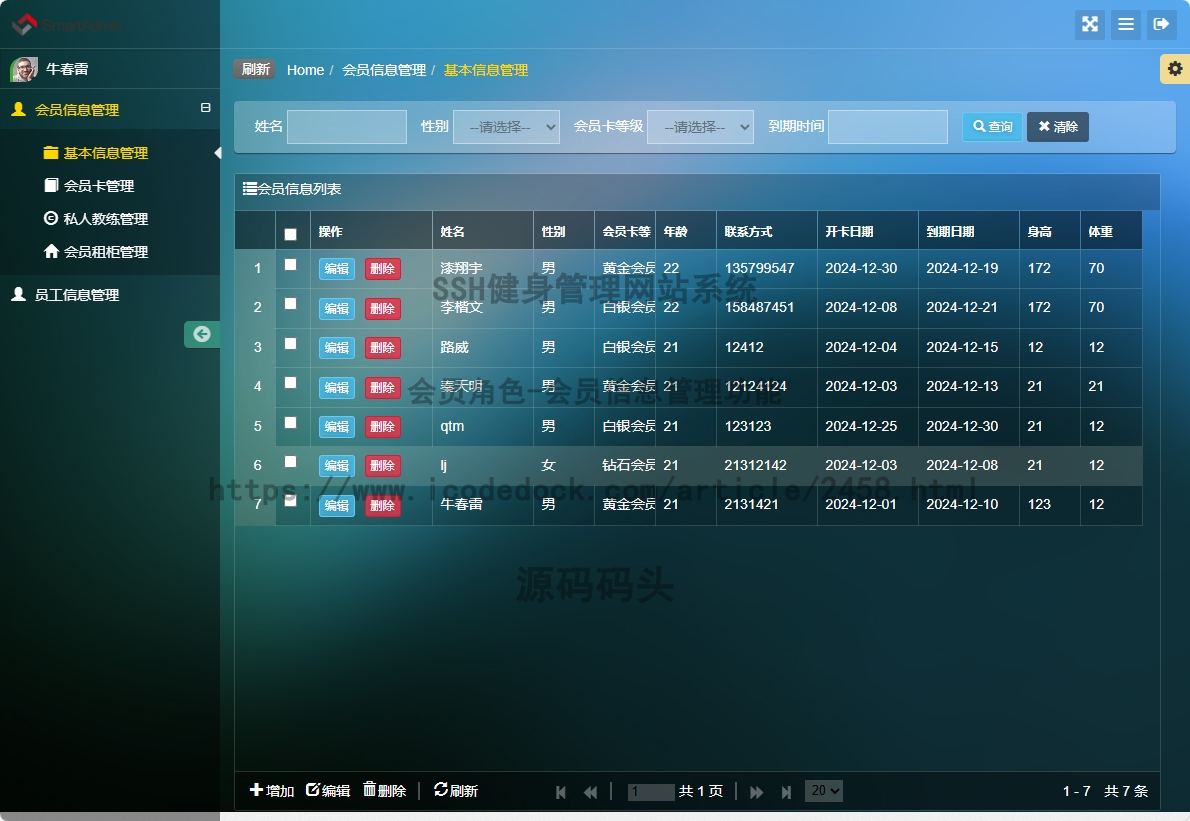The width and height of the screenshot is (1190, 821).
Task: Focus the 到期时间 input field
Action: (x=888, y=127)
